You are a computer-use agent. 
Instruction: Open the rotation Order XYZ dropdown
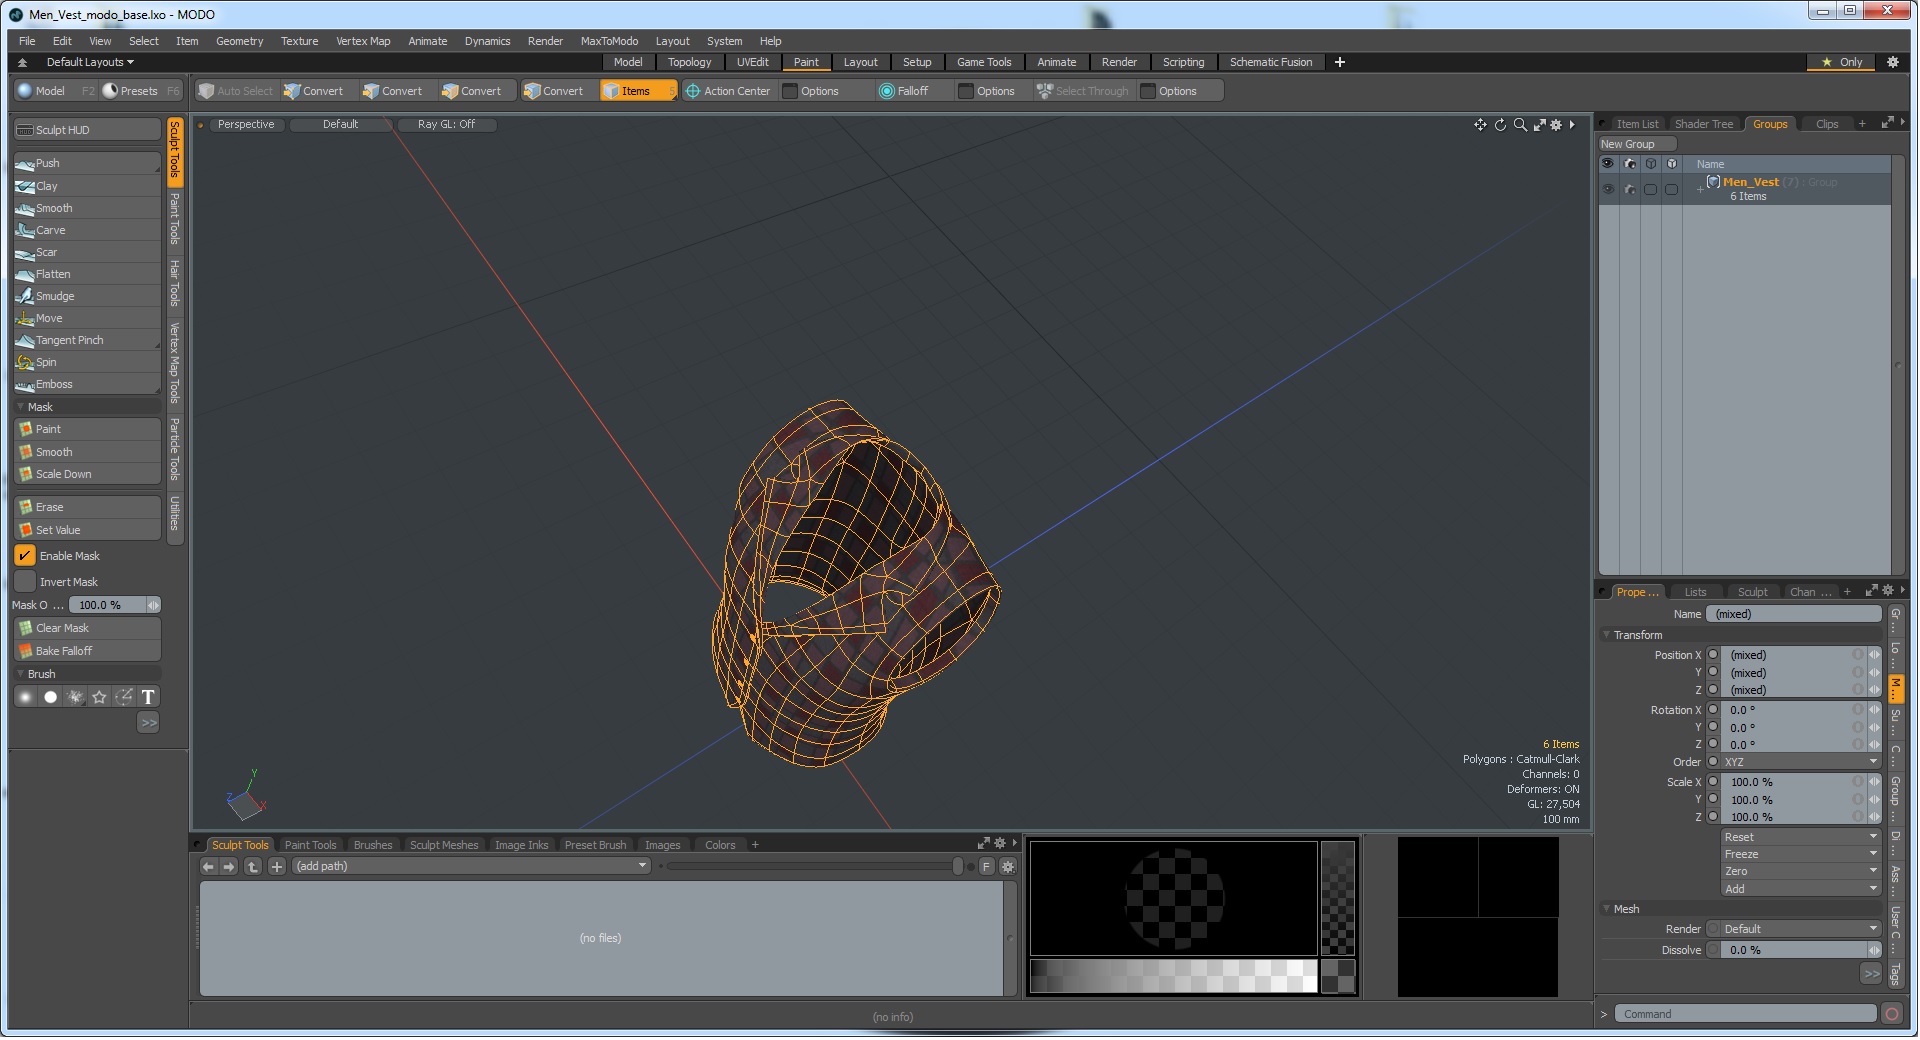tap(1801, 762)
